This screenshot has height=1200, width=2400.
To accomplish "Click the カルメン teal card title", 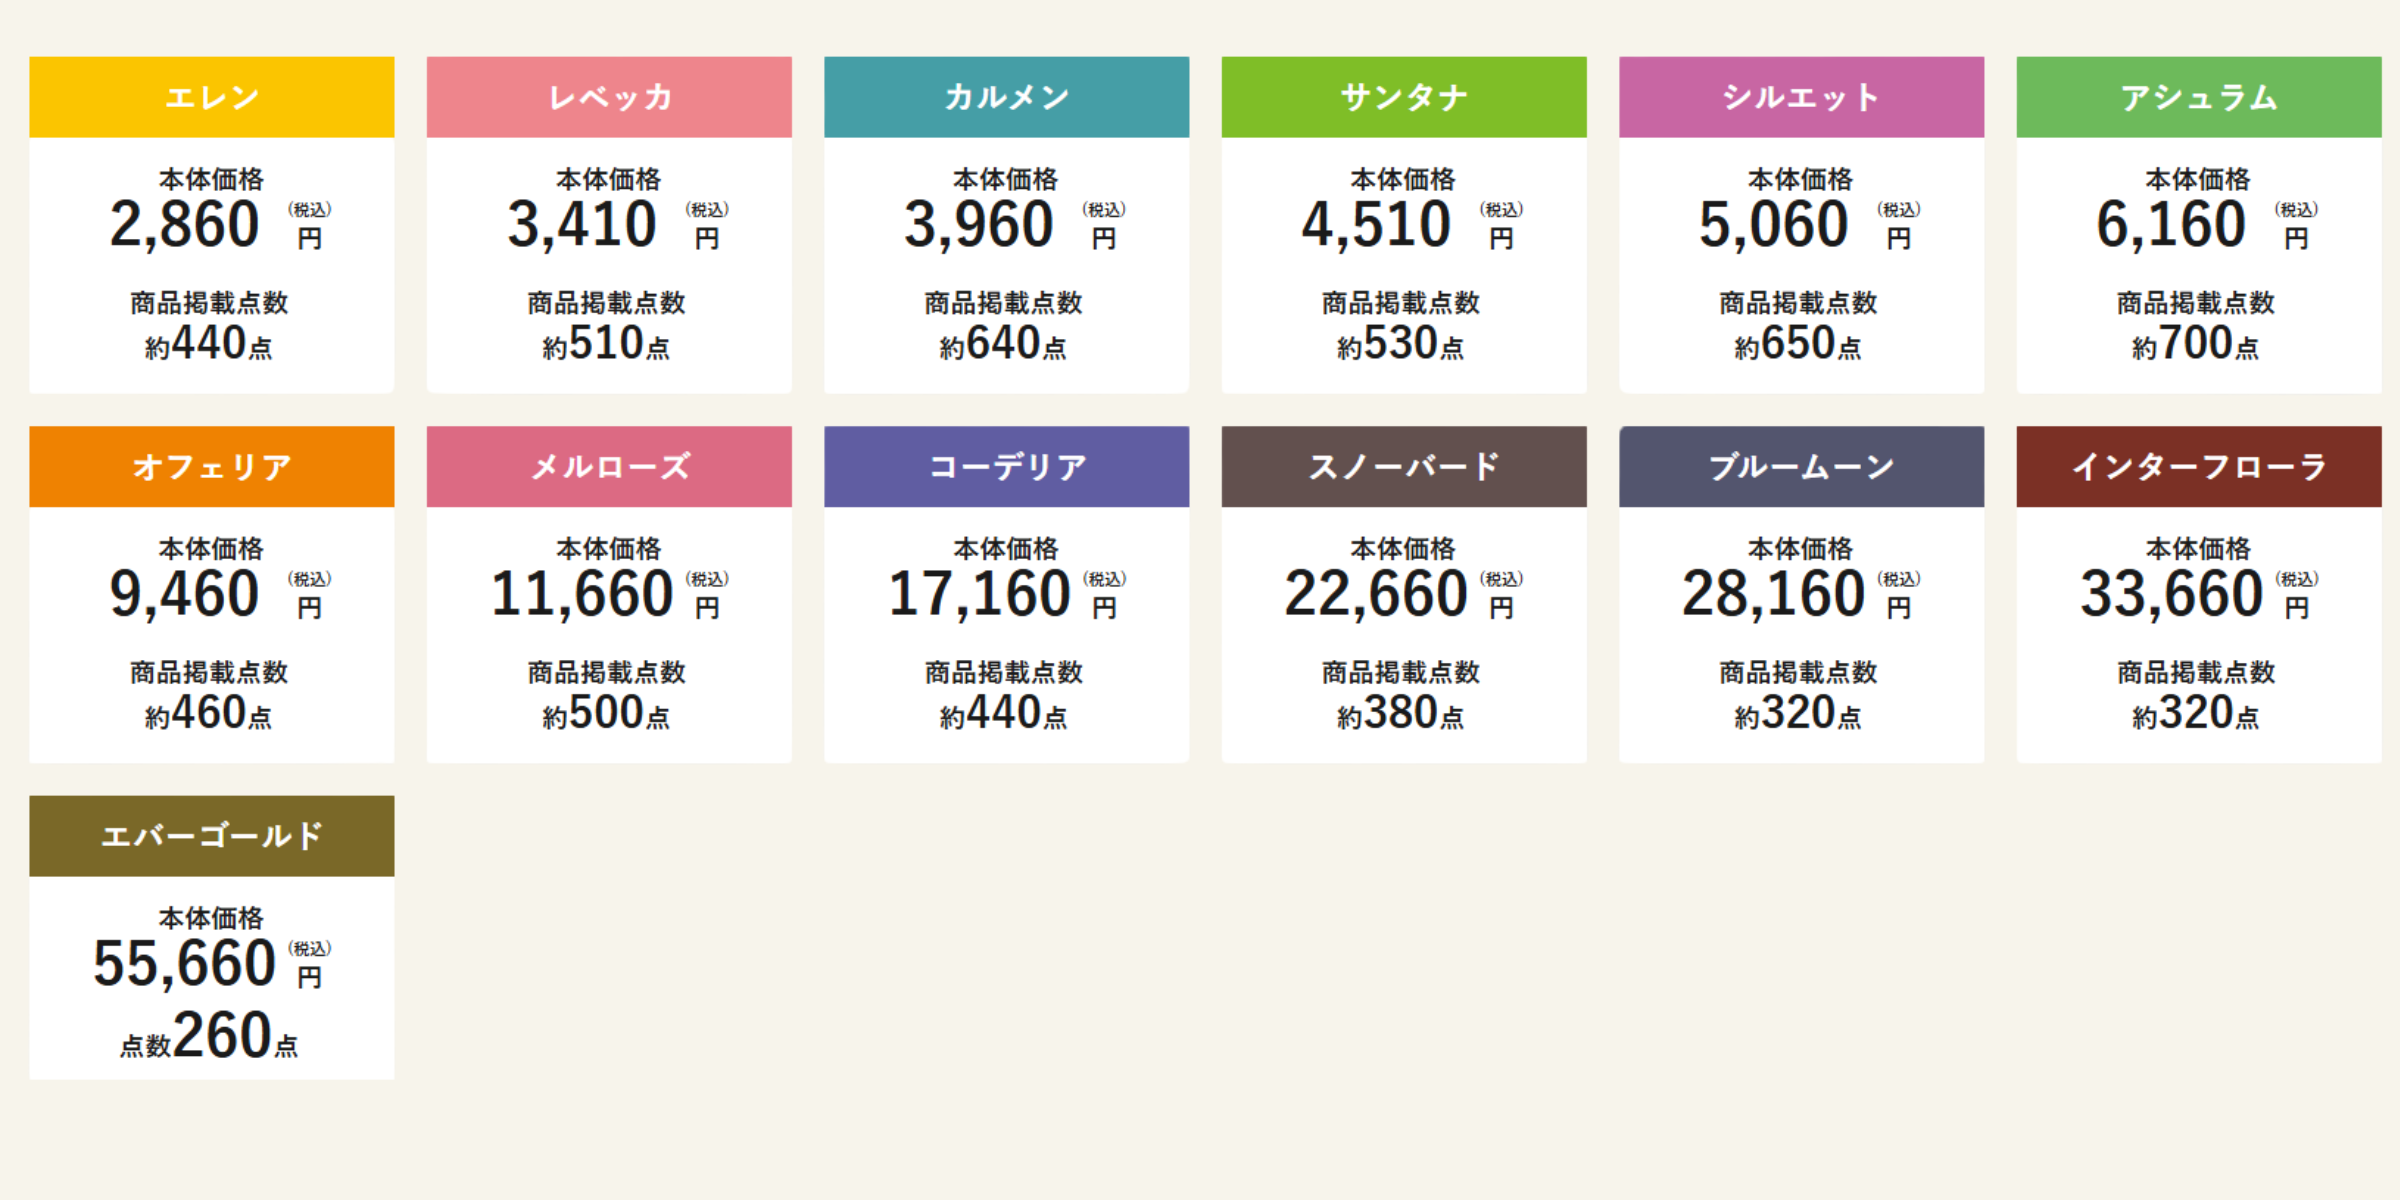I will pyautogui.click(x=1007, y=97).
